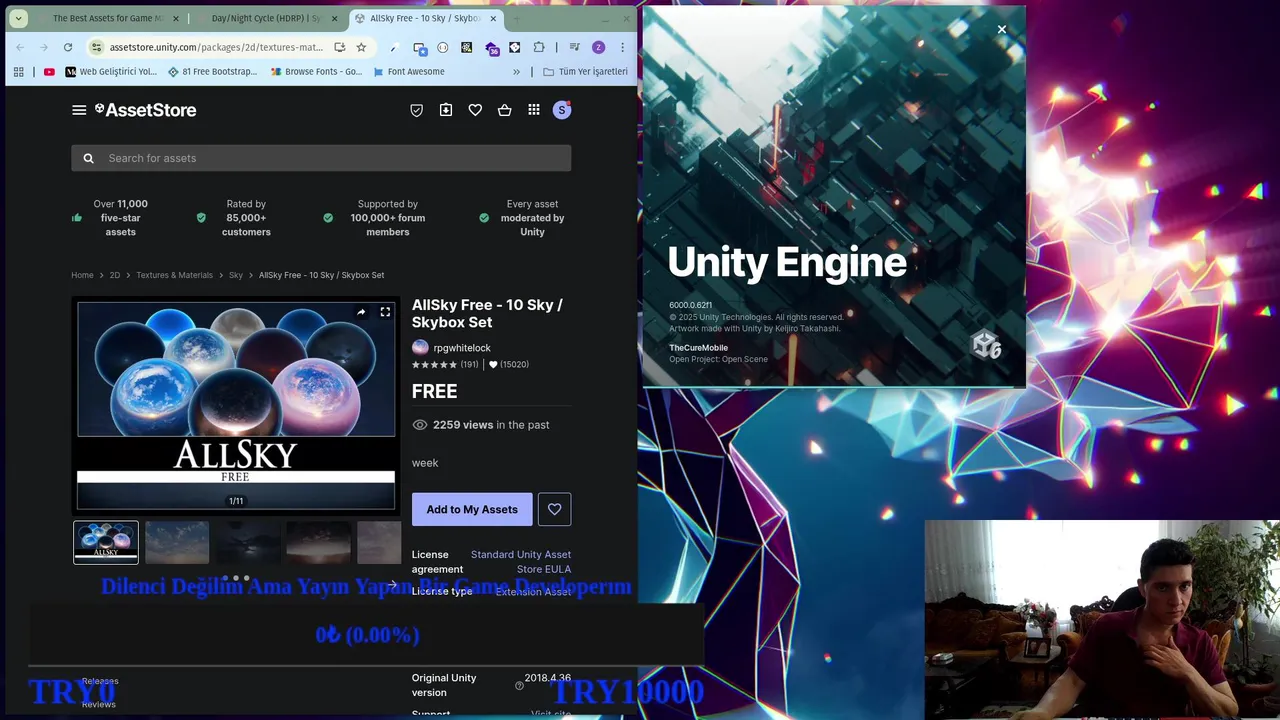This screenshot has height=720, width=1280.
Task: Go back in browser history
Action: pyautogui.click(x=20, y=47)
